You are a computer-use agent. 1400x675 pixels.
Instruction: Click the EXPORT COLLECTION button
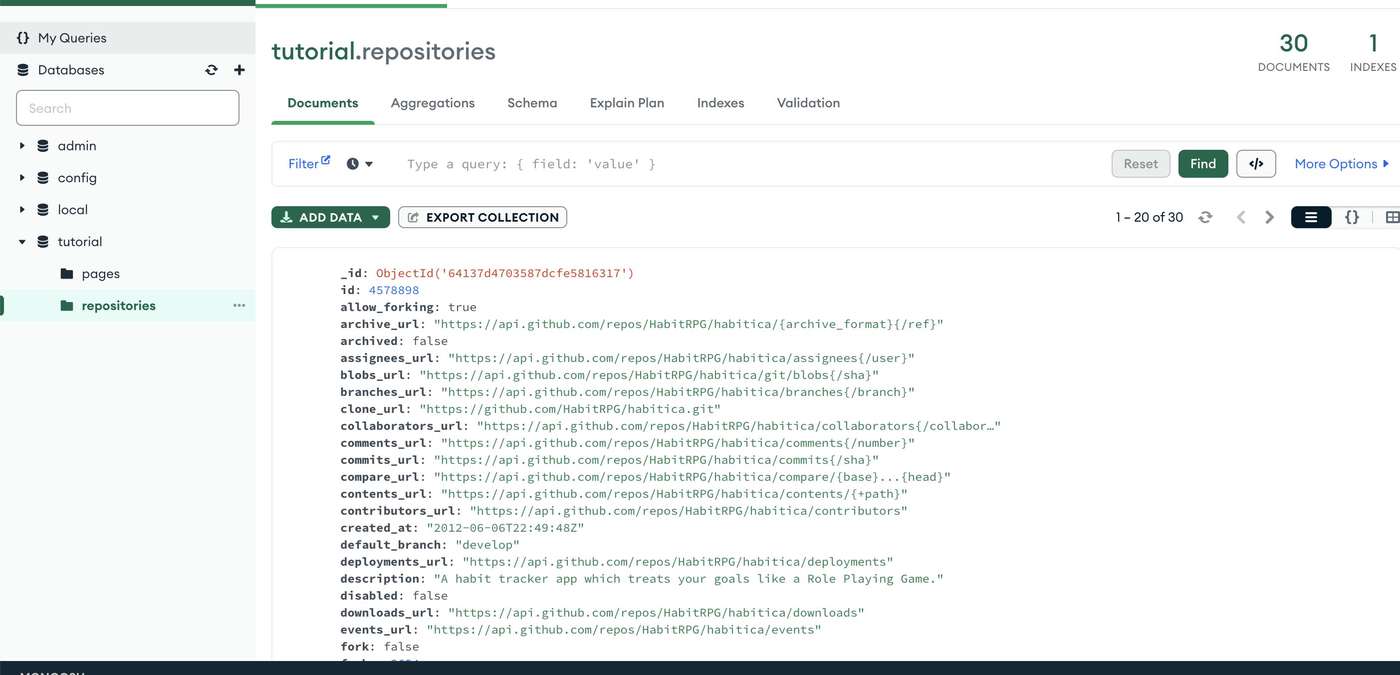point(482,216)
